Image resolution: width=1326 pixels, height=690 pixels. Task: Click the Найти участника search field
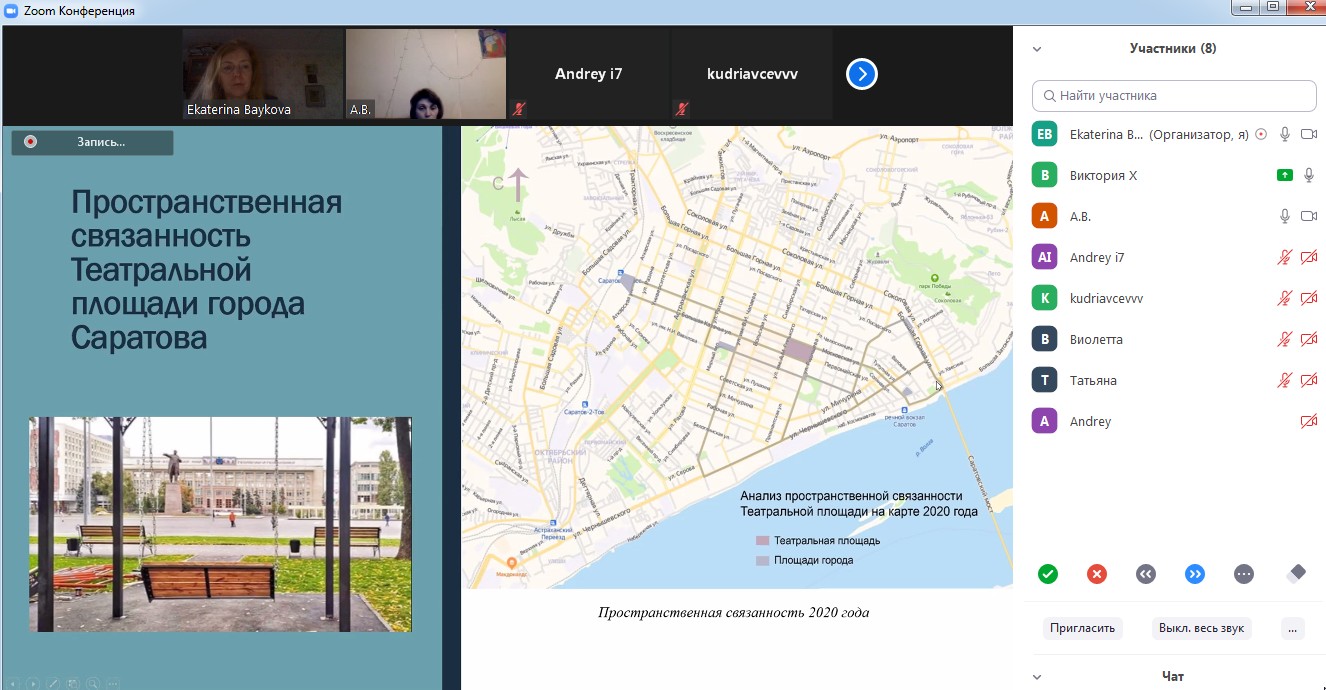[1174, 96]
